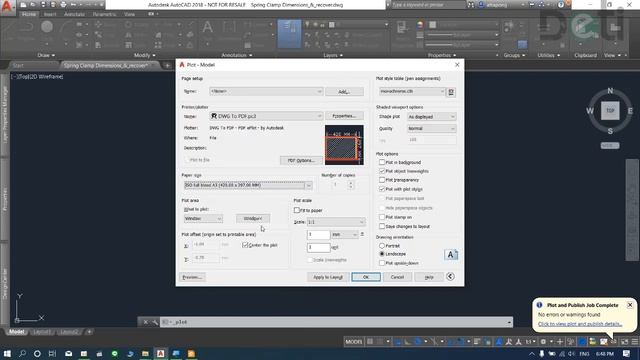640x360 pixels.
Task: Enable Plot stamp on checkbox
Action: pos(382,217)
